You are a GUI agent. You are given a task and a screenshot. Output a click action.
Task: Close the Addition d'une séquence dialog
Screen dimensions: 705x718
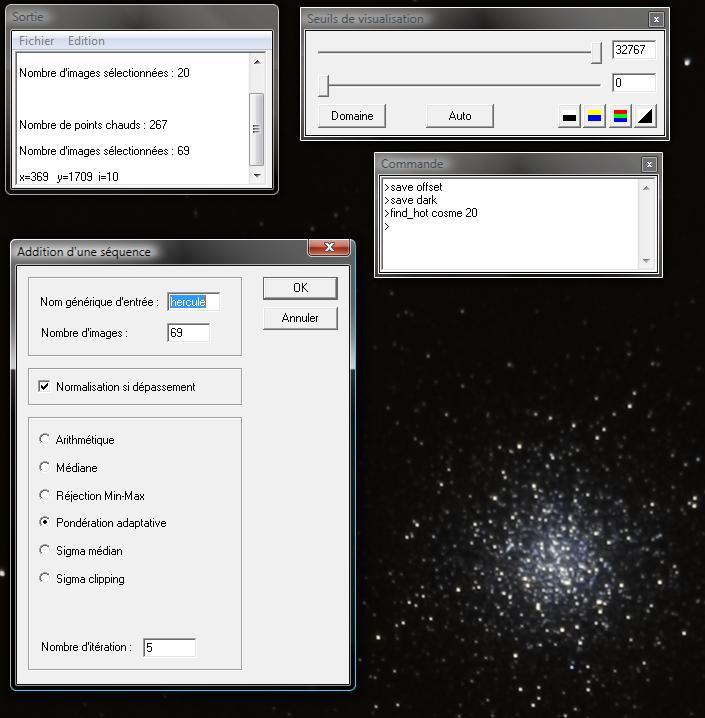tap(329, 247)
